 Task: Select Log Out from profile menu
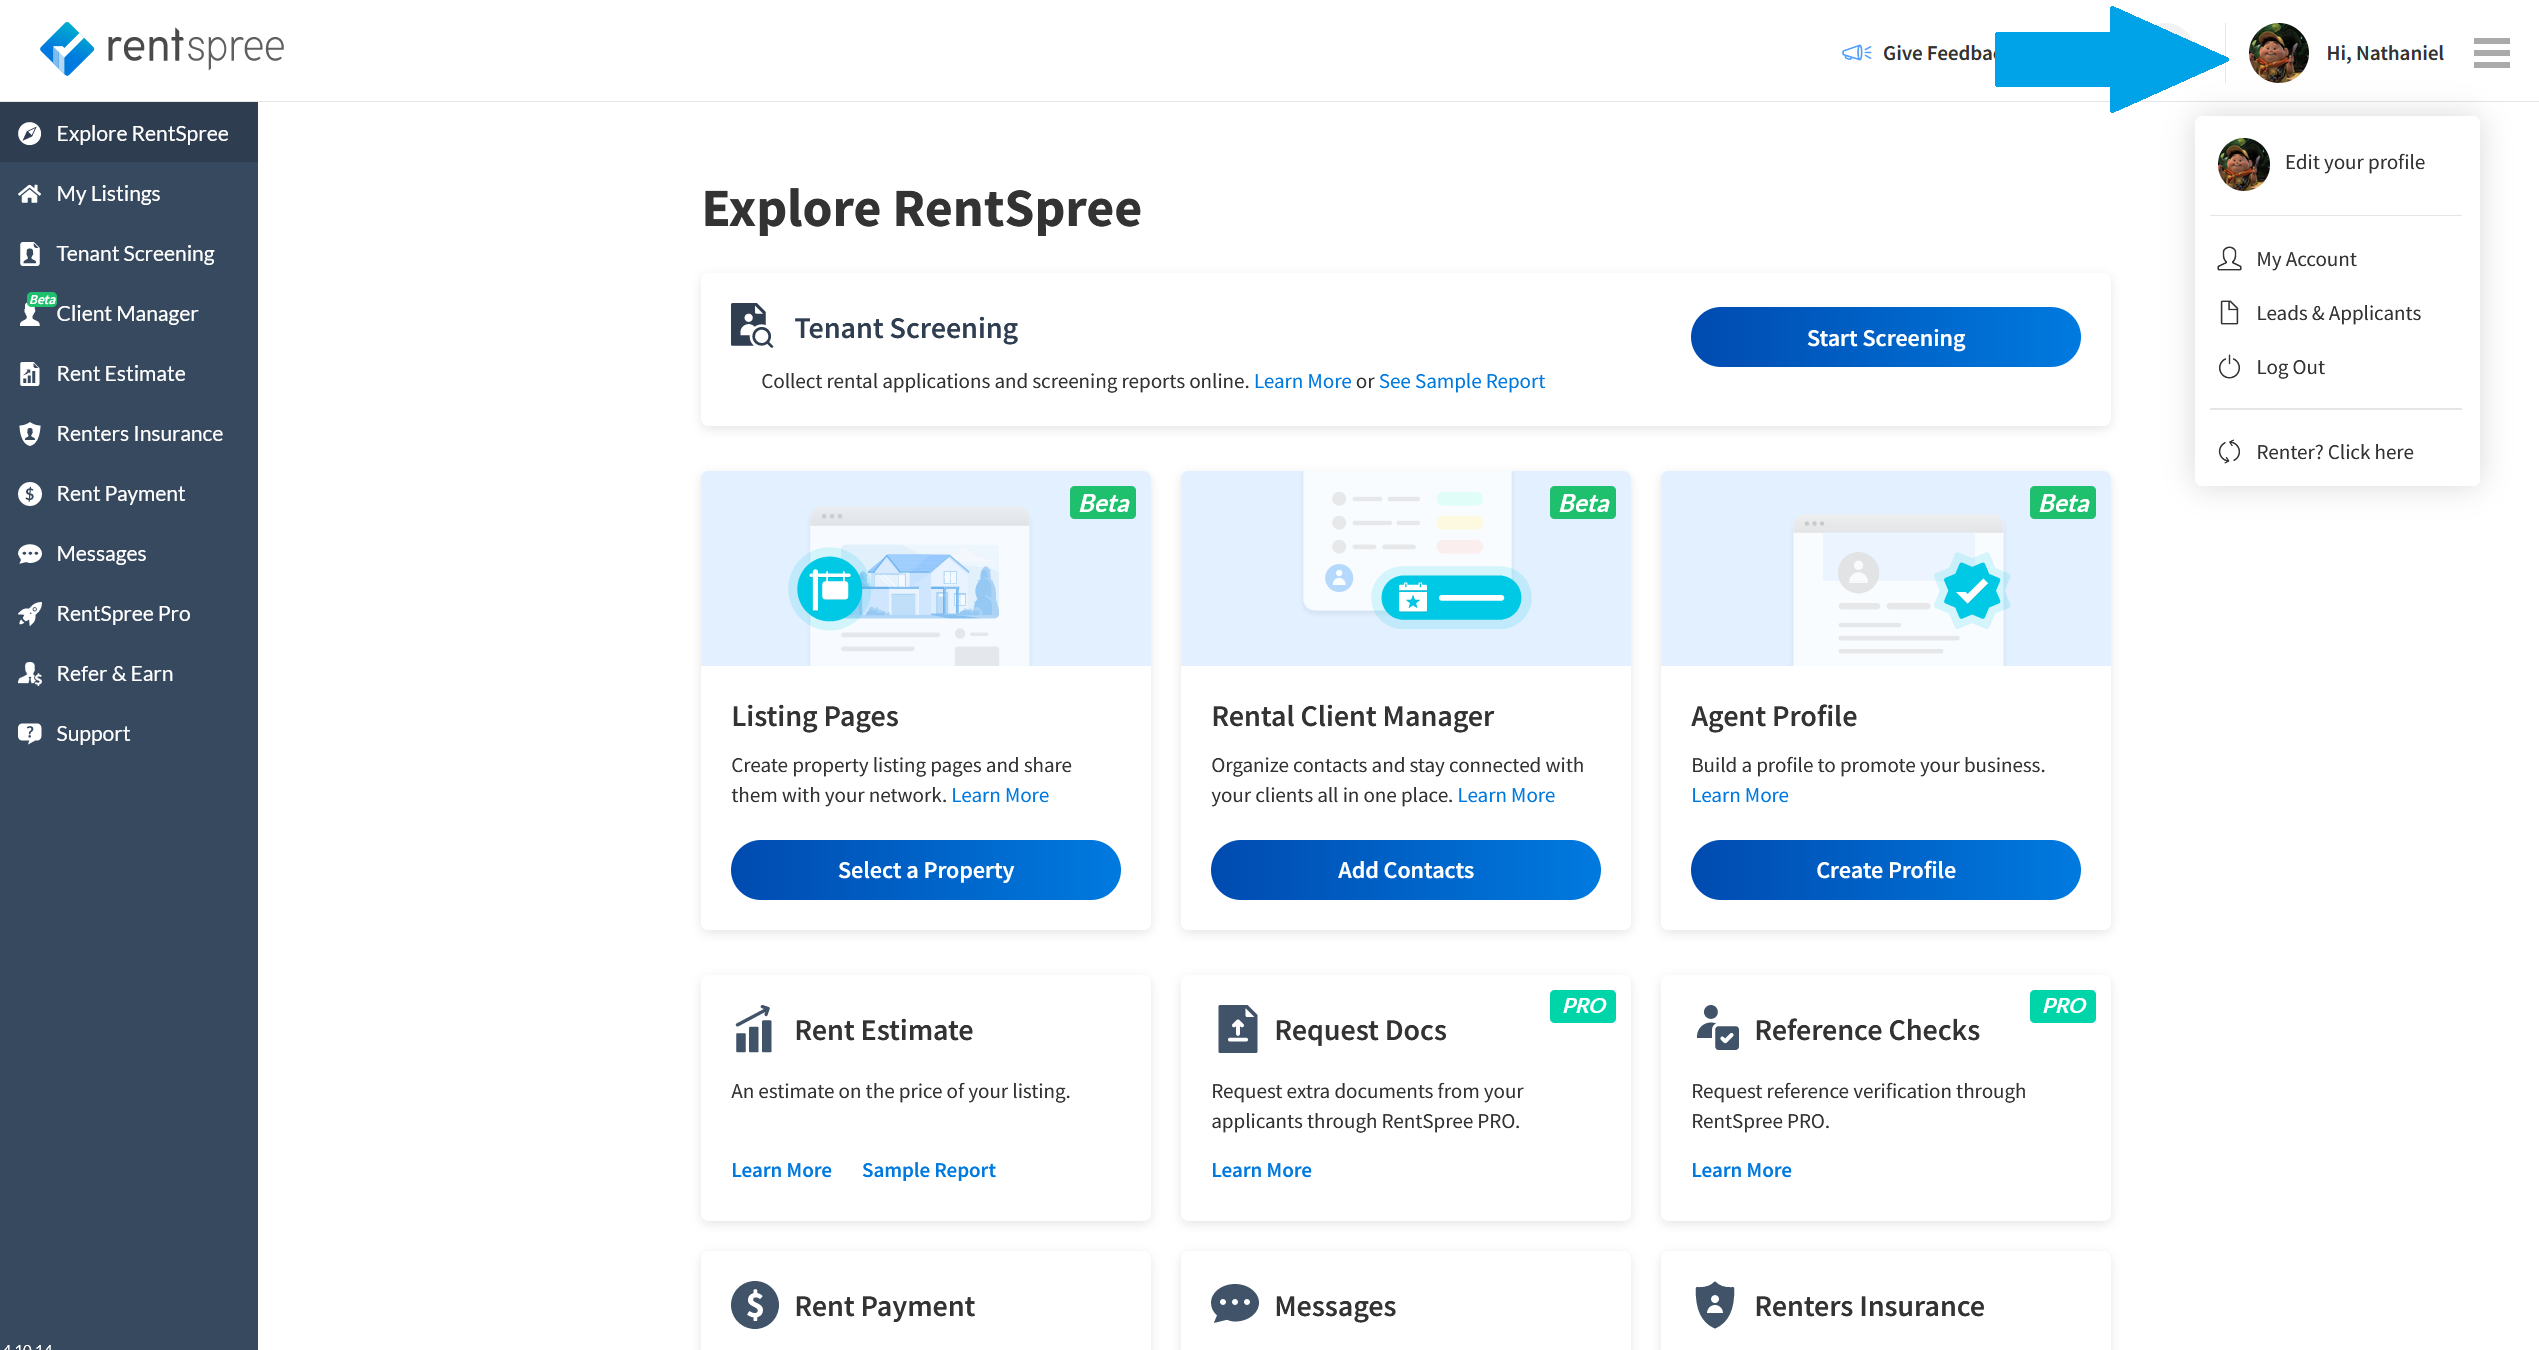pyautogui.click(x=2289, y=367)
